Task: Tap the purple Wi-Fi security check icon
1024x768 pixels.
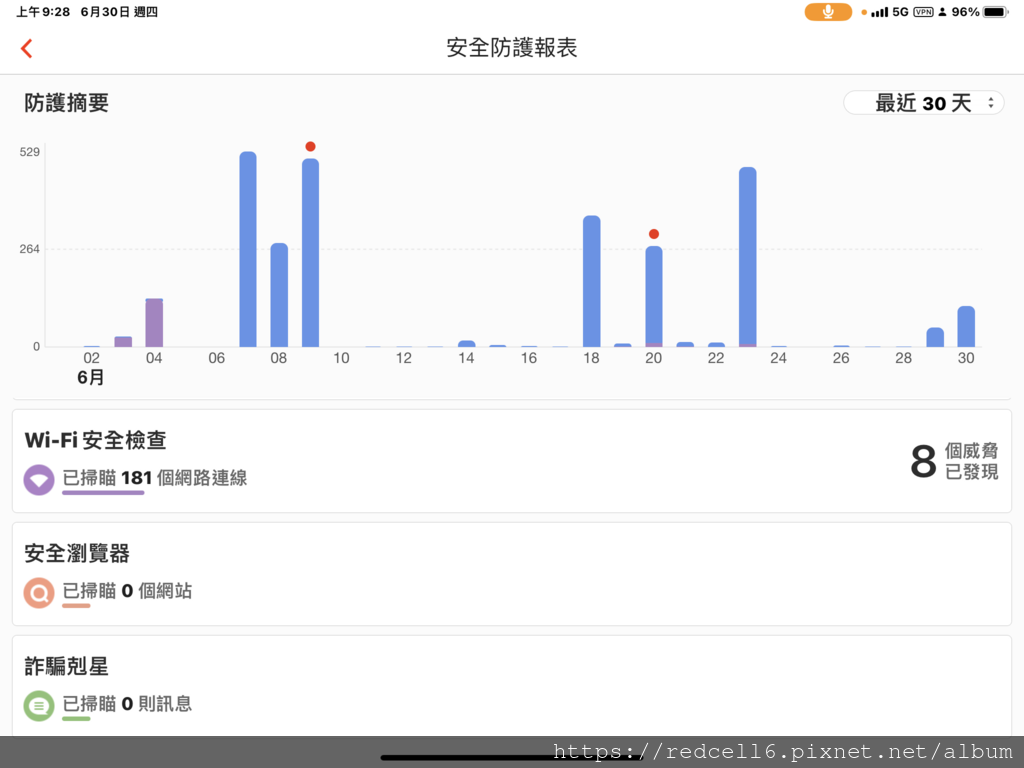Action: (39, 480)
